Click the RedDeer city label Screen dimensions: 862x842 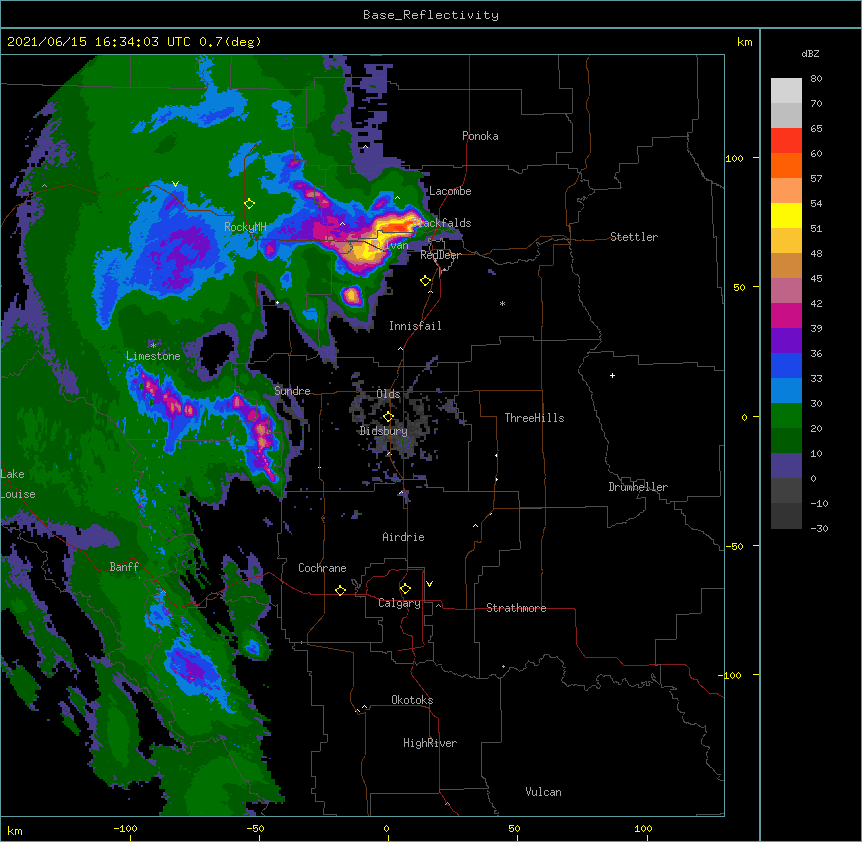440,255
